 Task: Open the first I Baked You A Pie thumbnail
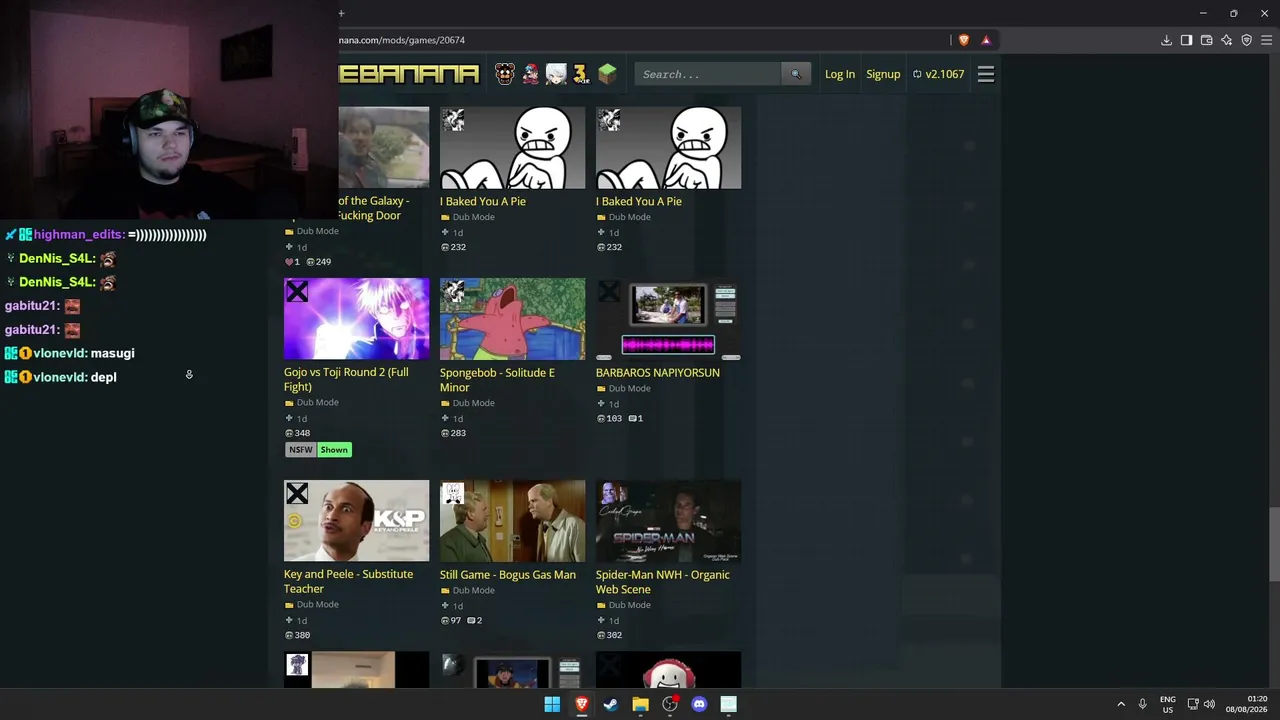coord(513,148)
